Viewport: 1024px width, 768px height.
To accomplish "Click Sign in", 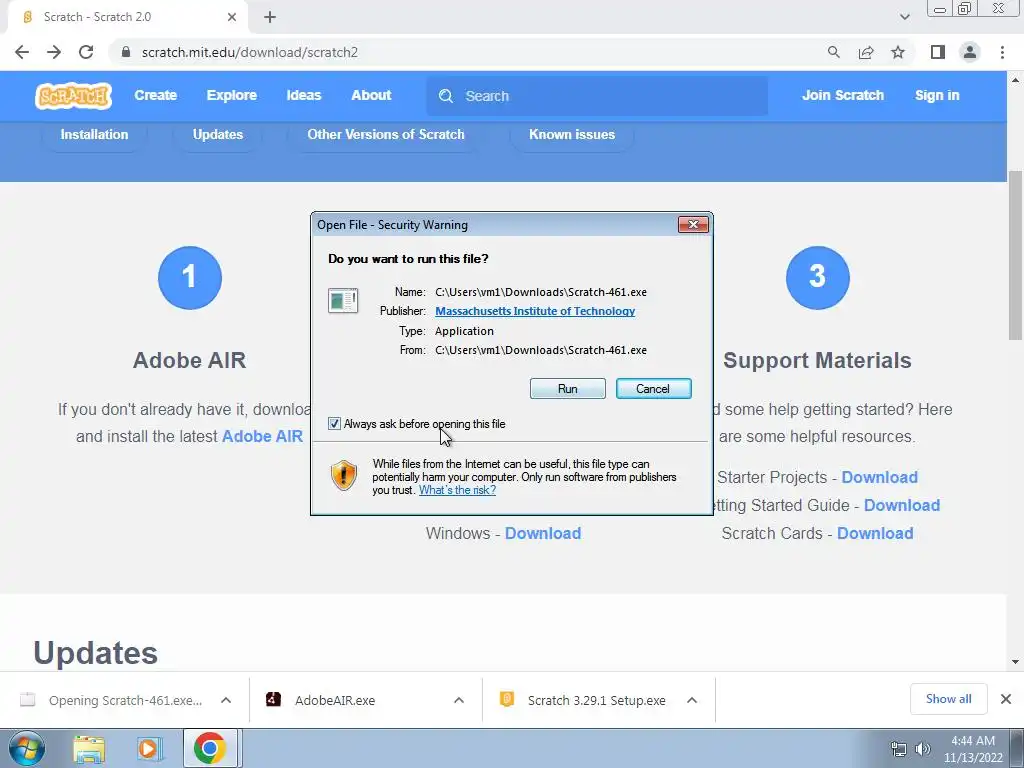I will 937,95.
